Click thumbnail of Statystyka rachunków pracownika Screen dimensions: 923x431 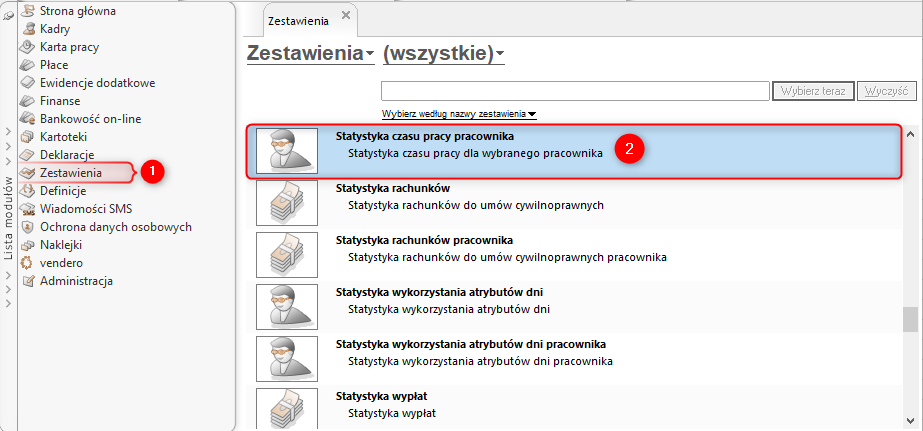pos(287,254)
